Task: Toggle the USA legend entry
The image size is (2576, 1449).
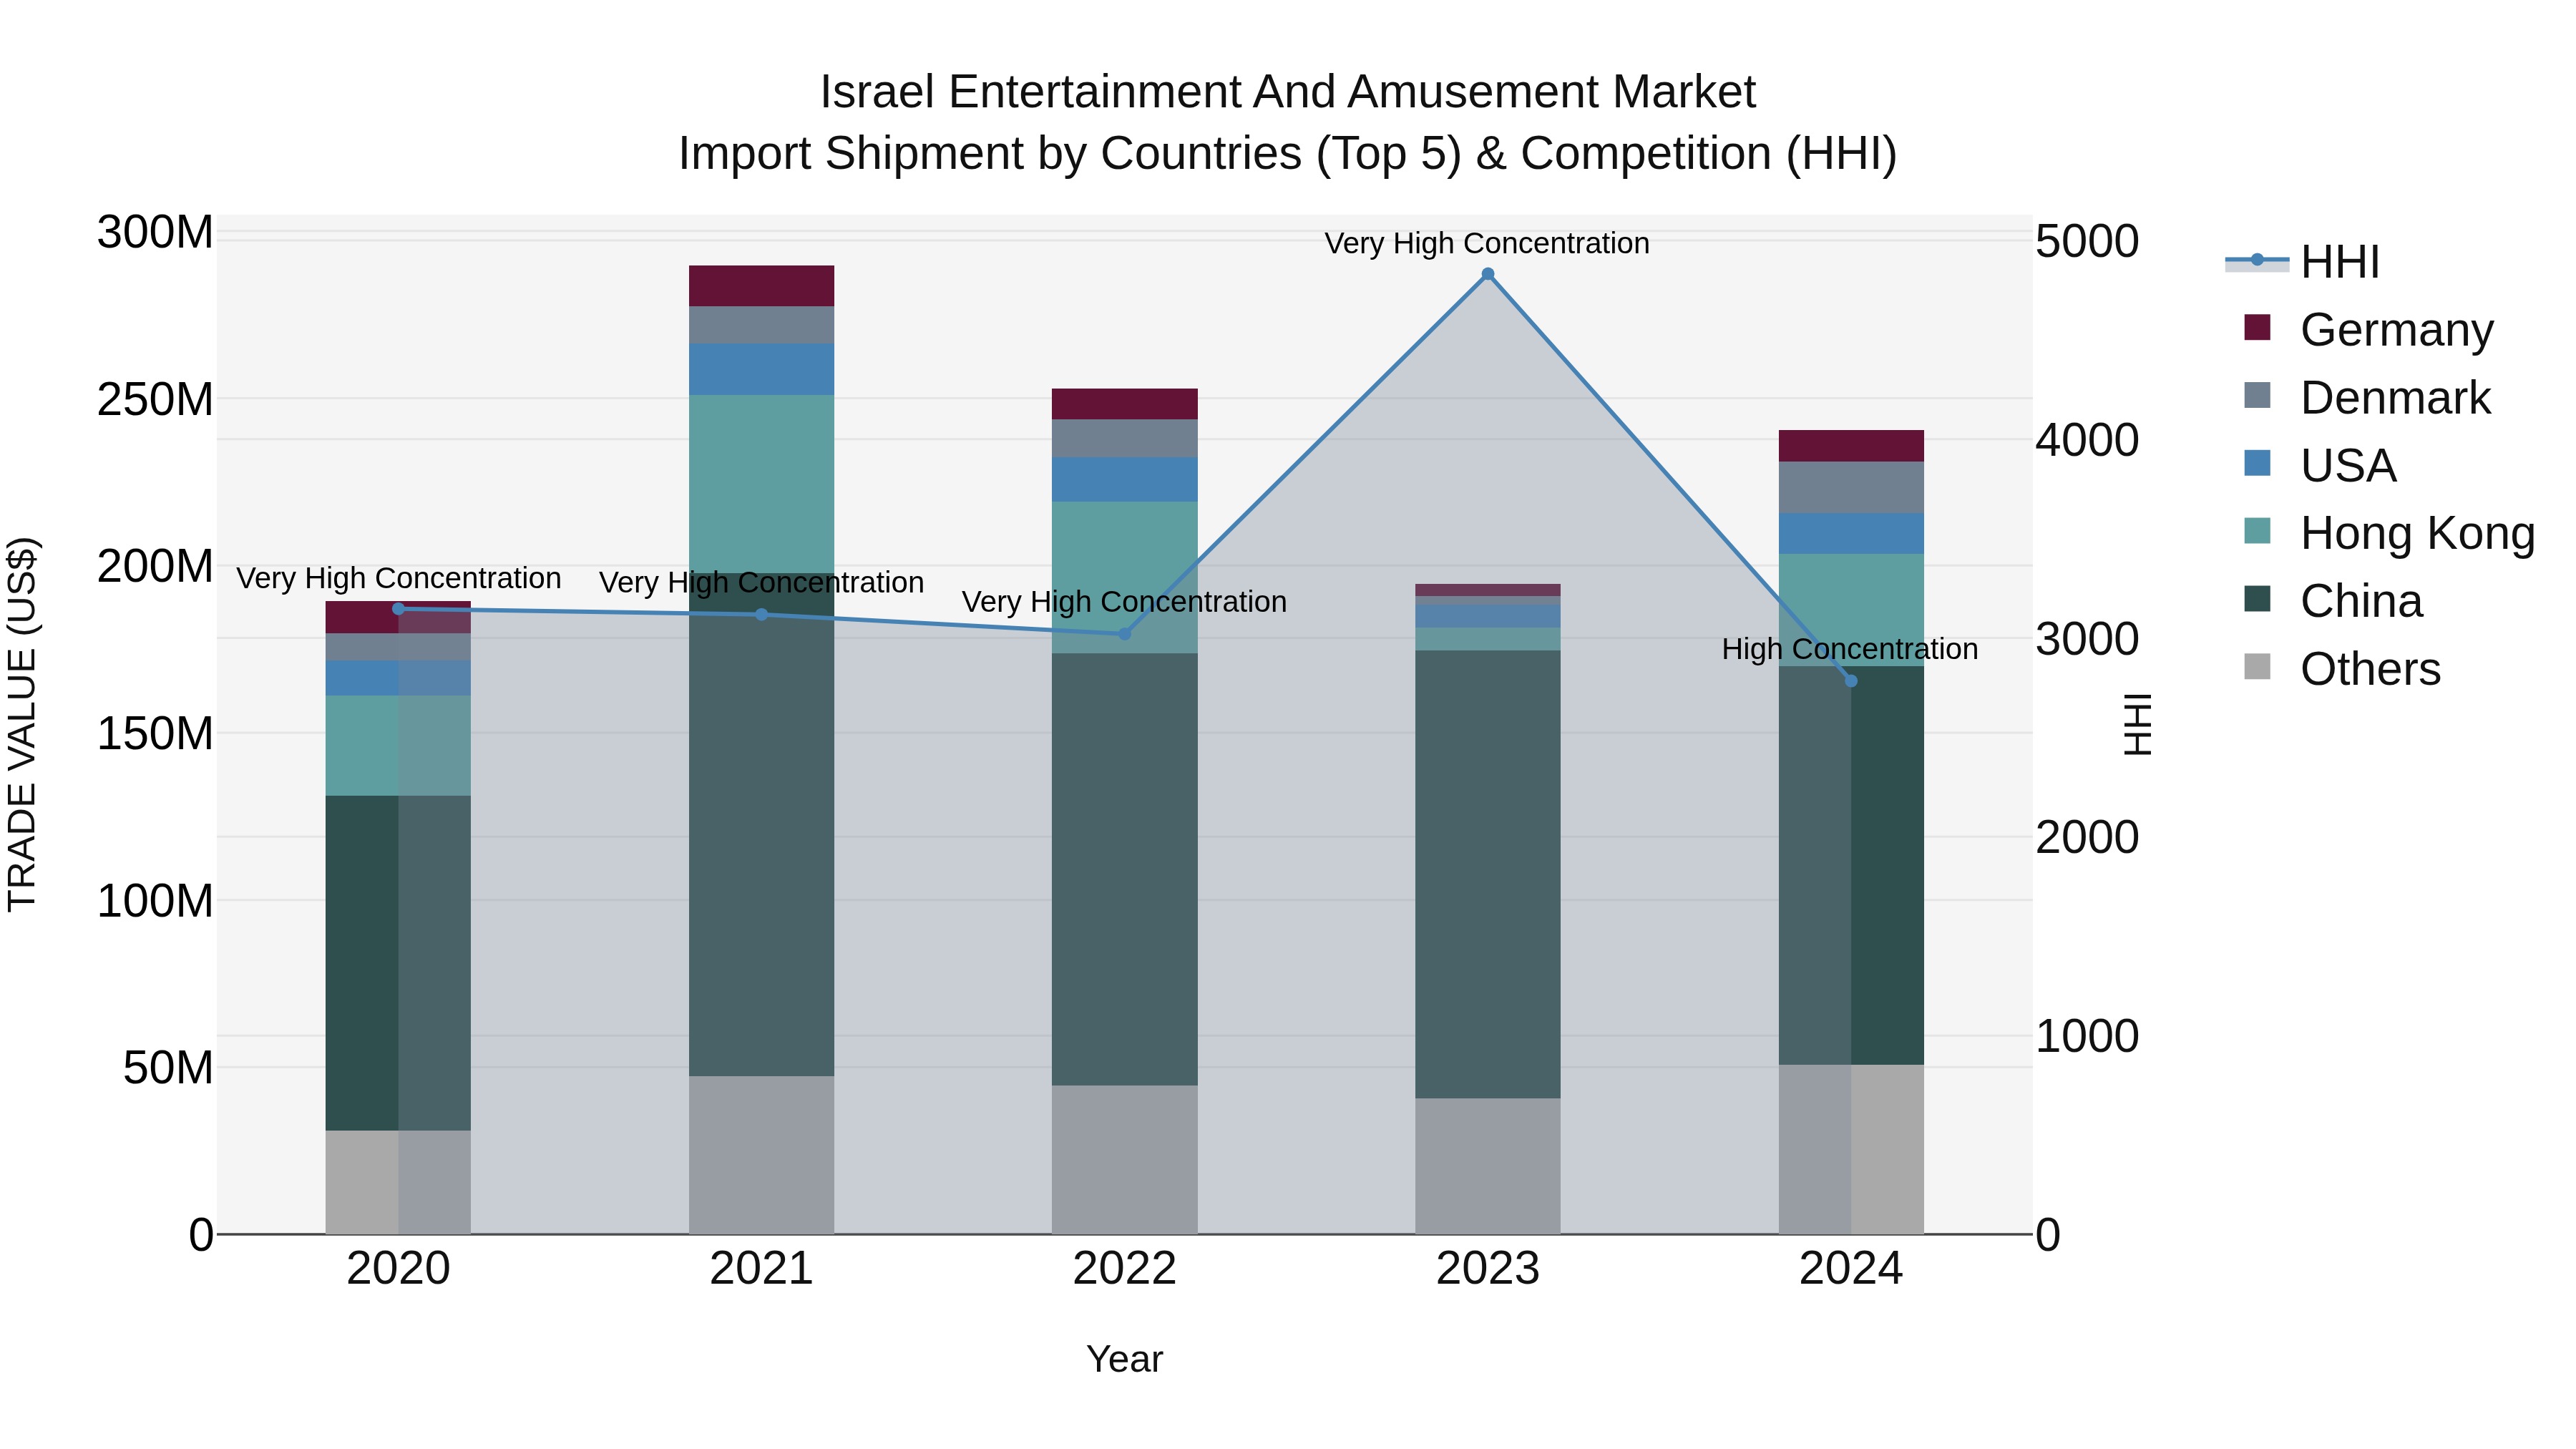Action: point(2320,465)
